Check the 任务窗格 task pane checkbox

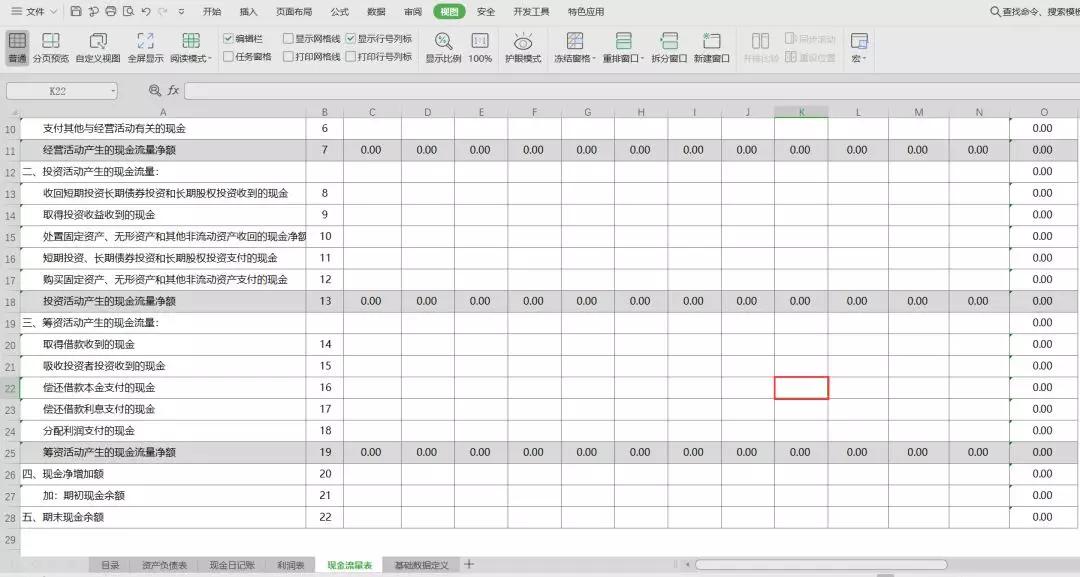[x=228, y=56]
